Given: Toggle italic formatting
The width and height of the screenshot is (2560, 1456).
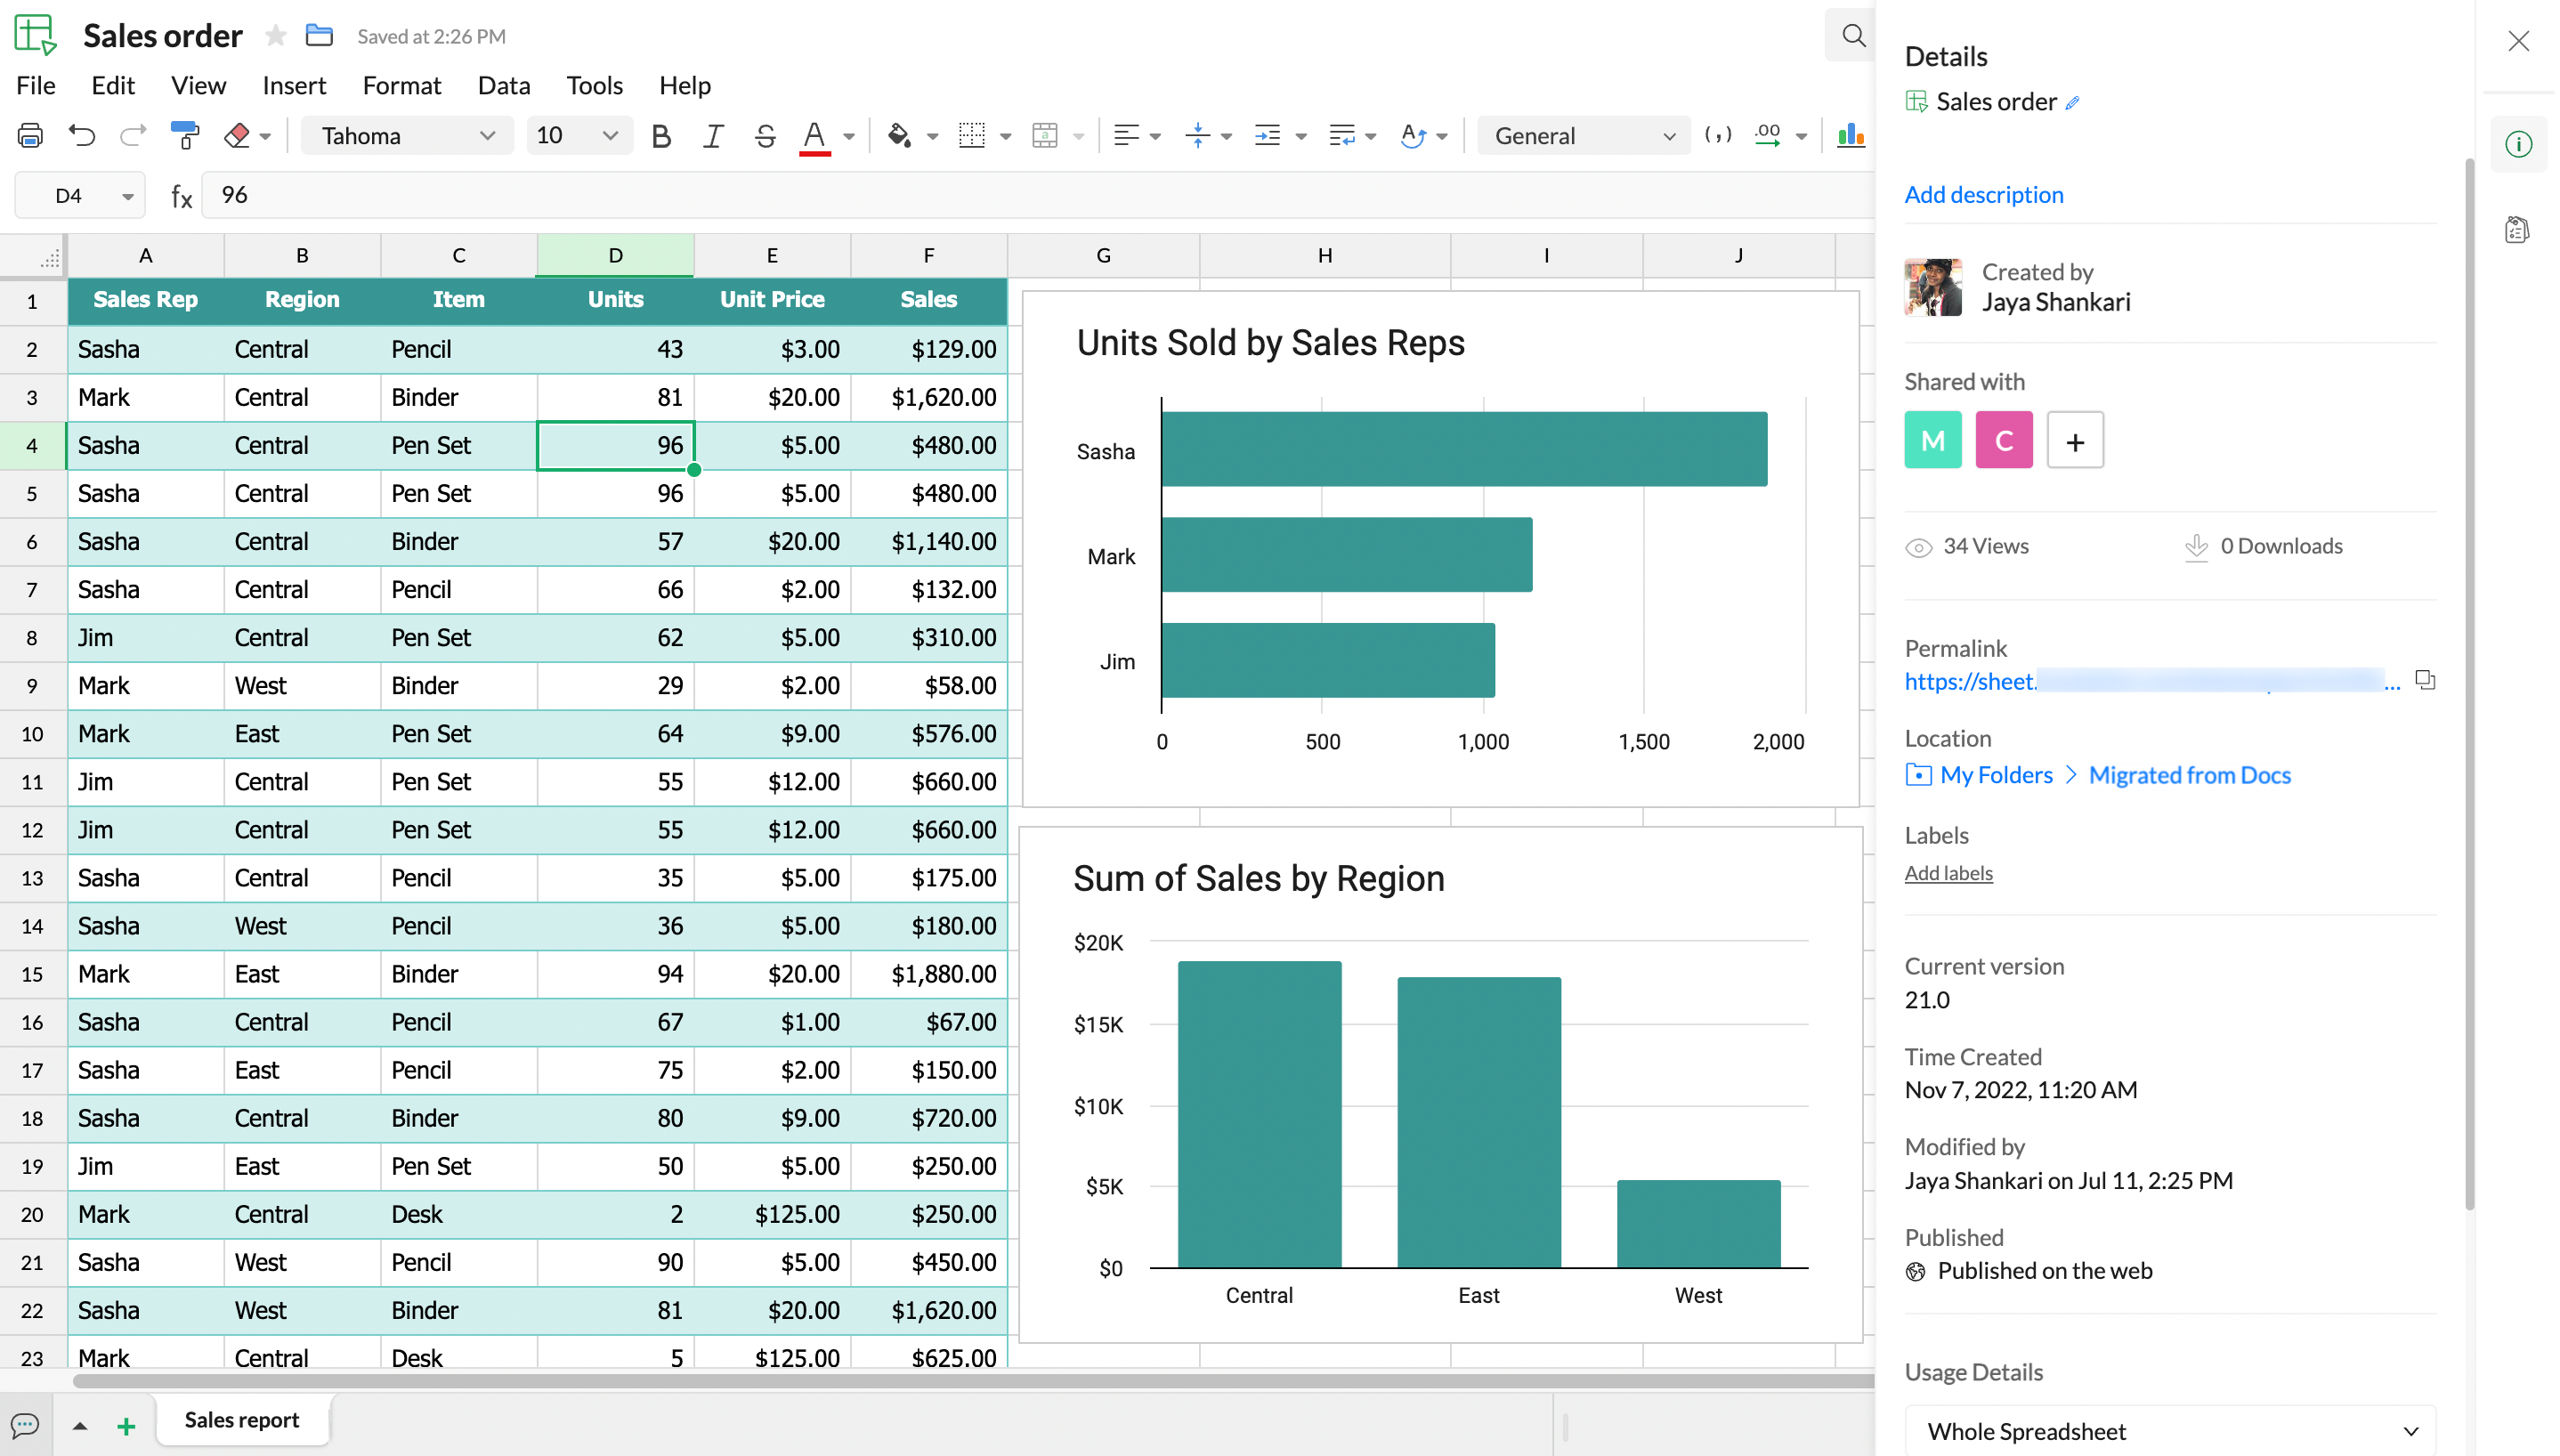Looking at the screenshot, I should 712,135.
